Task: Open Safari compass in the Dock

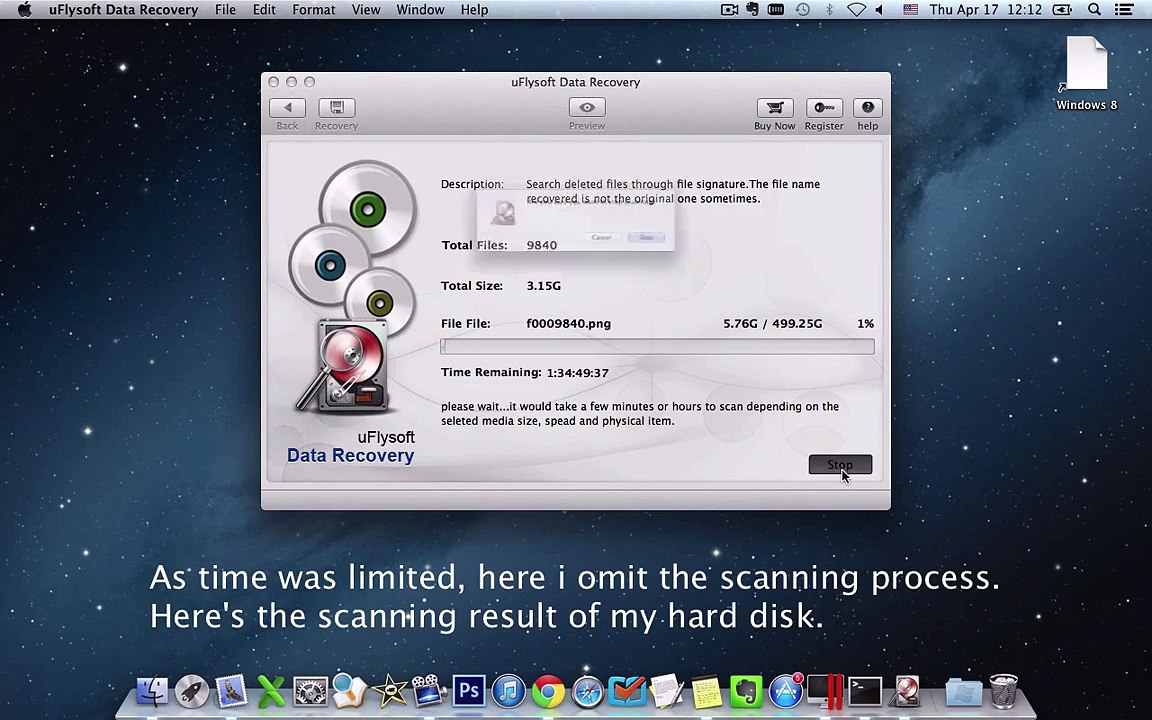Action: (x=588, y=691)
